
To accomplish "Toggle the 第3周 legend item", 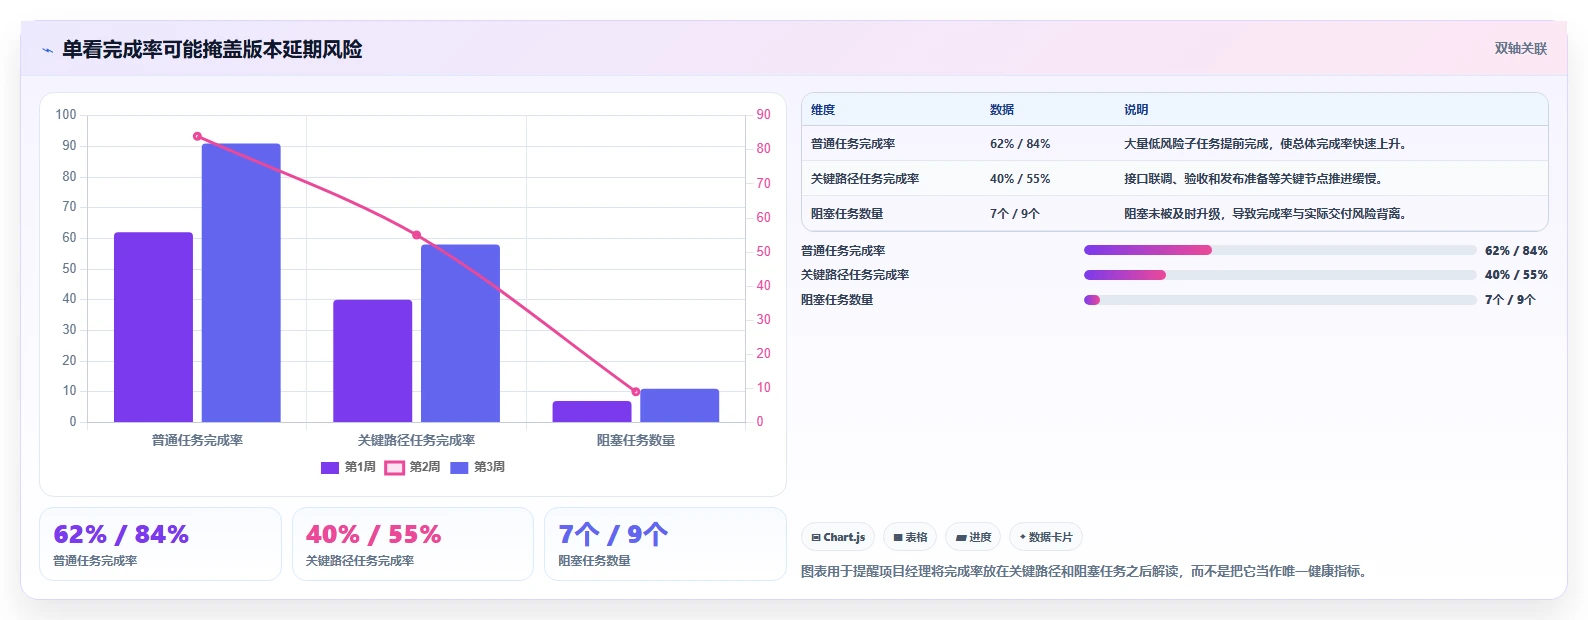I will [477, 467].
